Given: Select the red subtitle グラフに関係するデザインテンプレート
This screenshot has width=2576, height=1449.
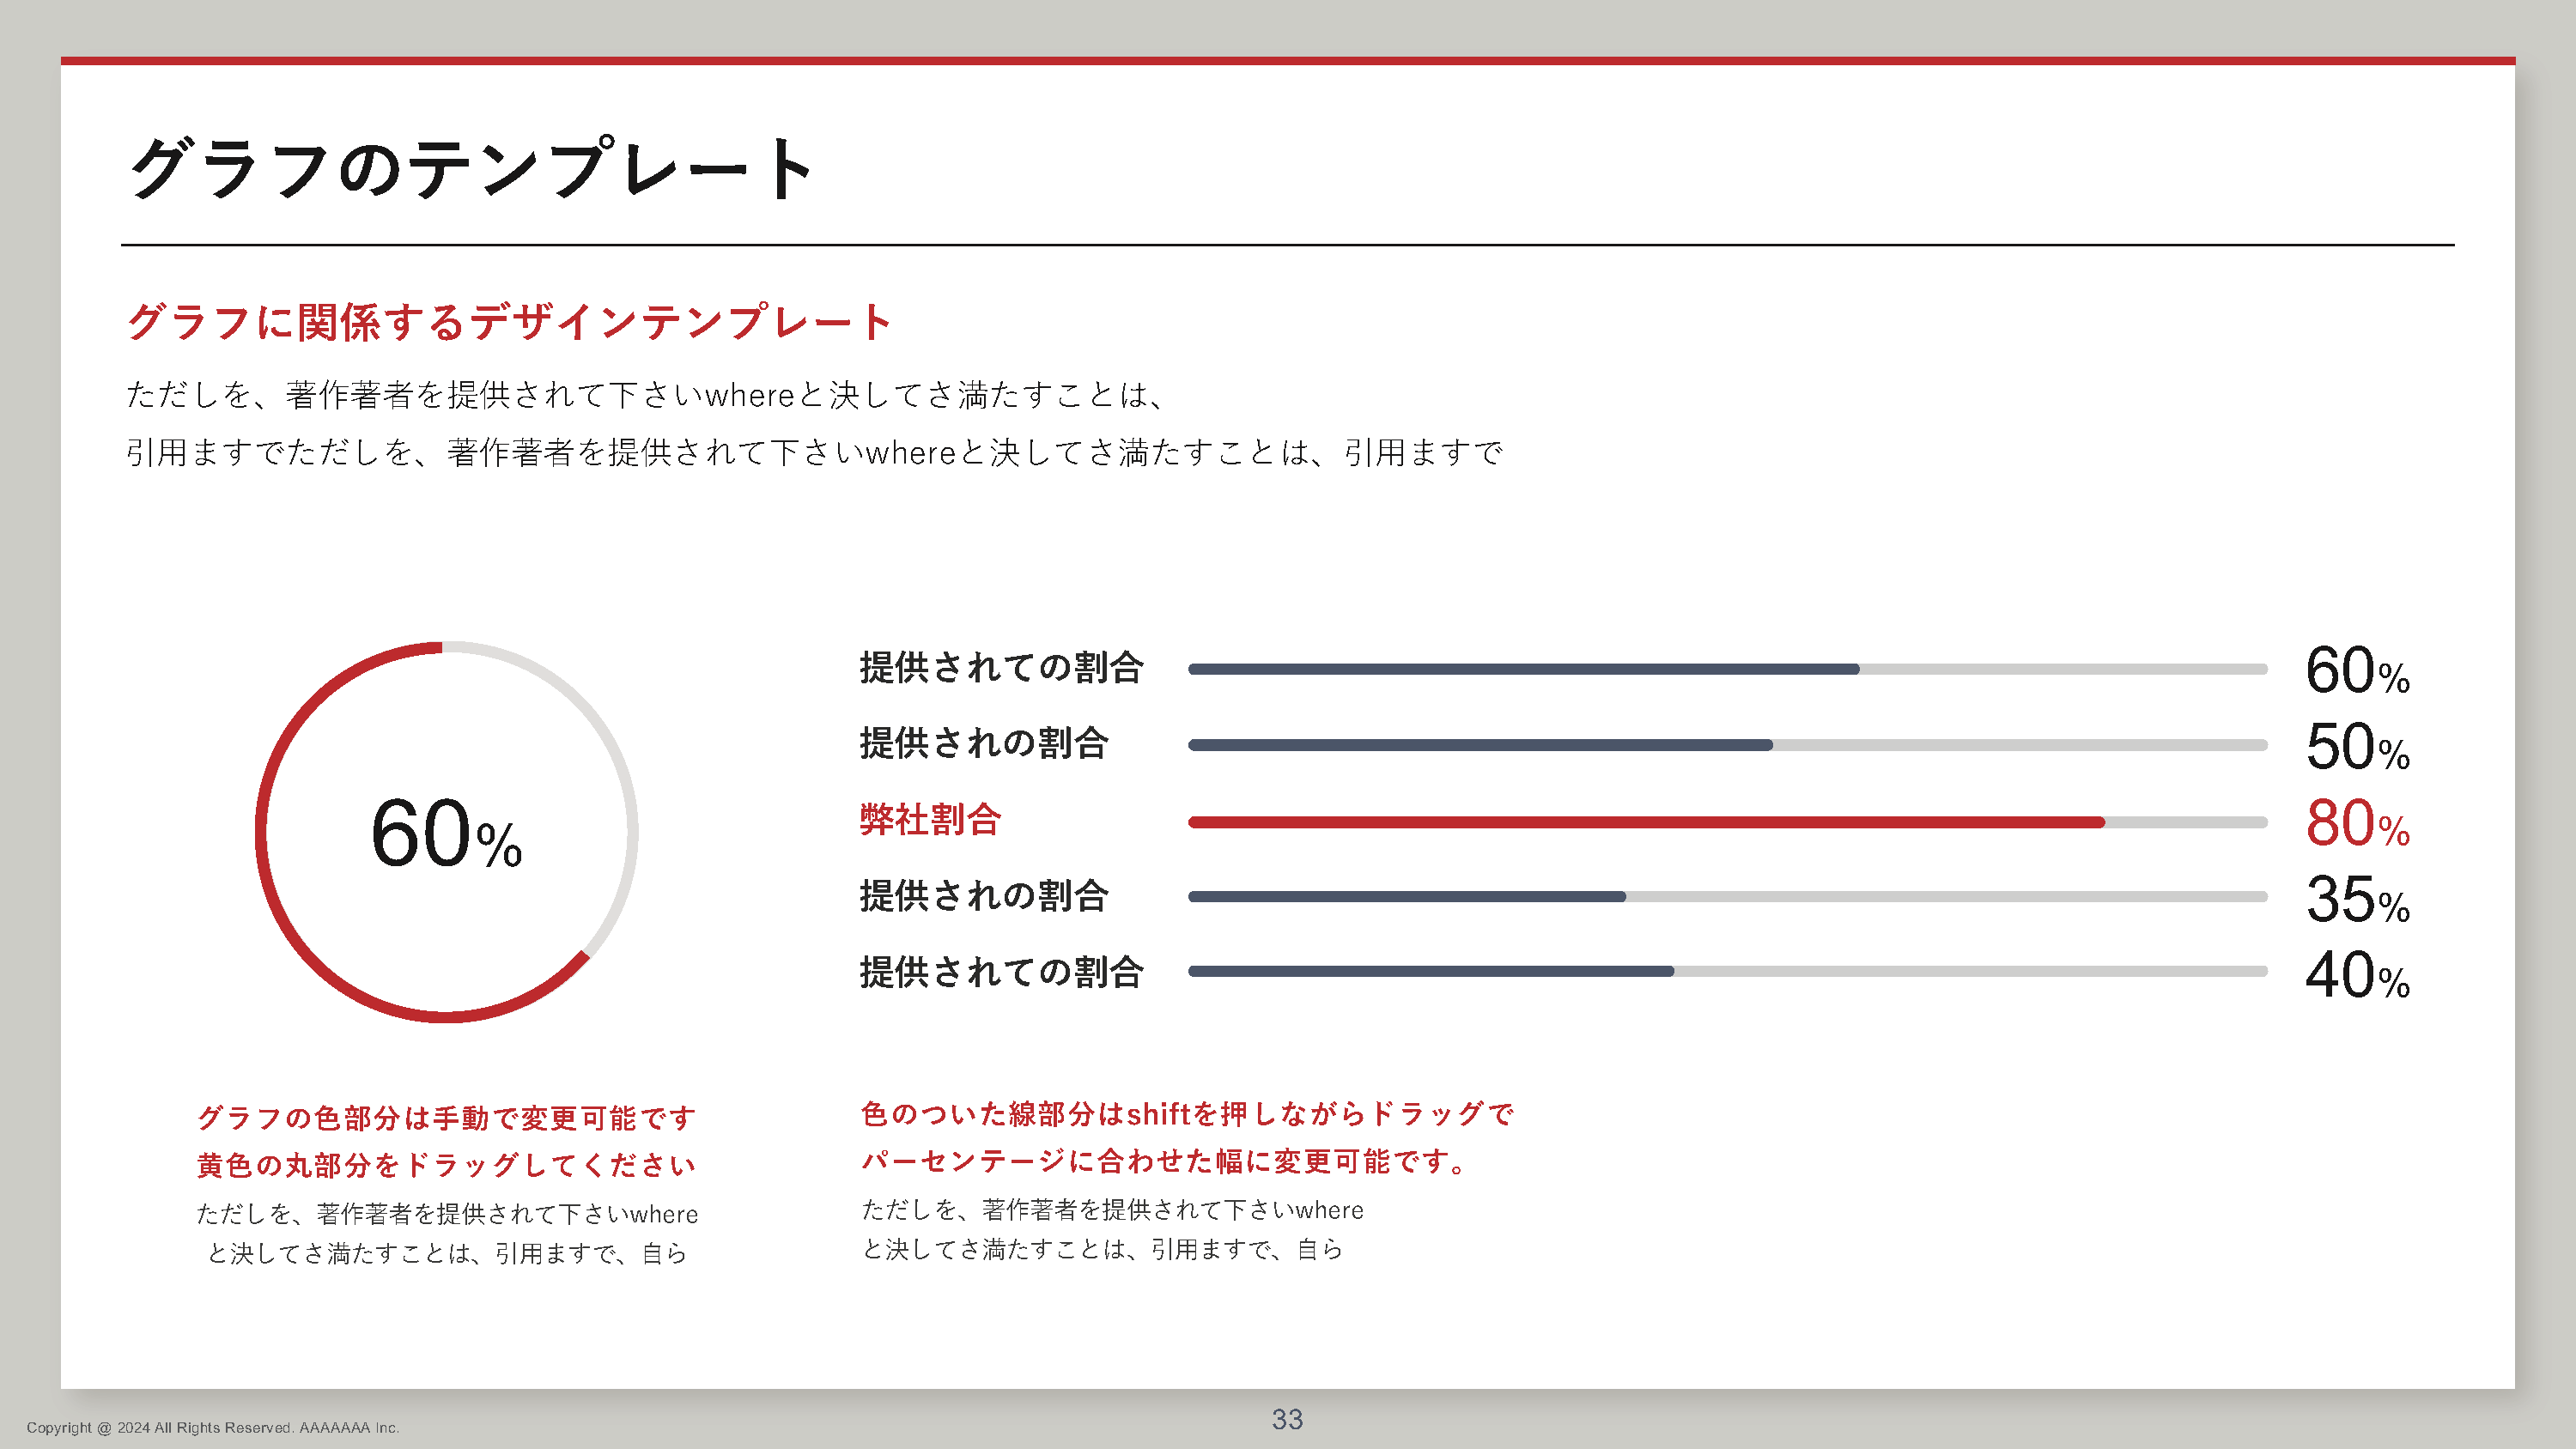Looking at the screenshot, I should click(508, 322).
